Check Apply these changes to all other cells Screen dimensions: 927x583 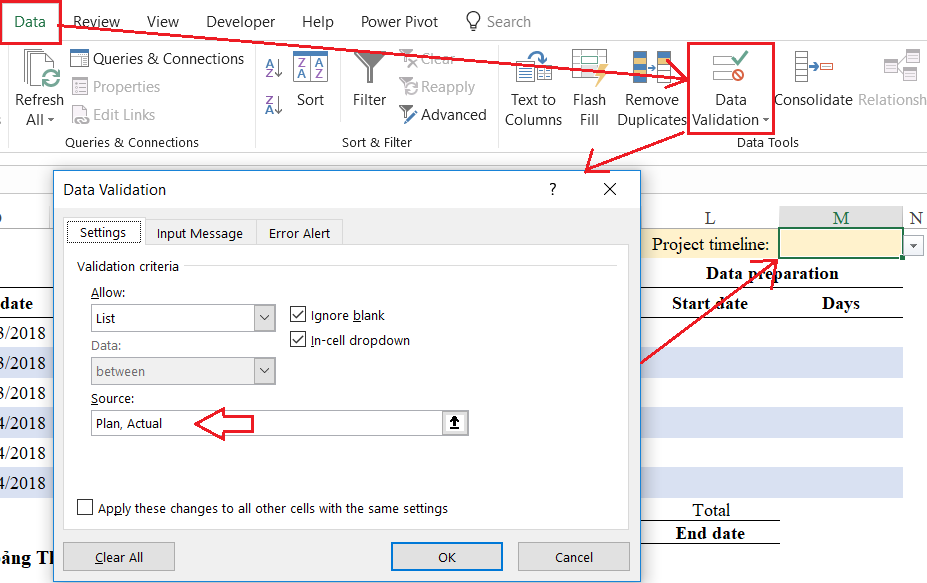[x=85, y=507]
